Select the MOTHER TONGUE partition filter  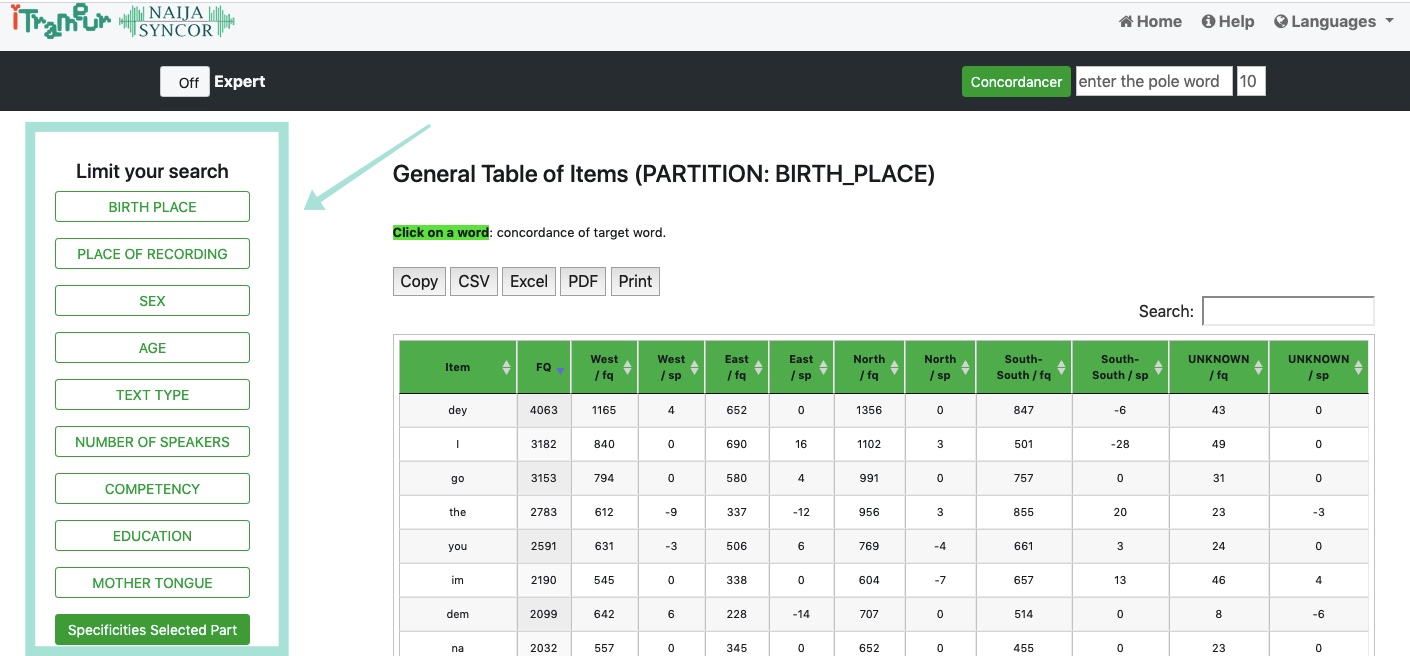tap(152, 583)
